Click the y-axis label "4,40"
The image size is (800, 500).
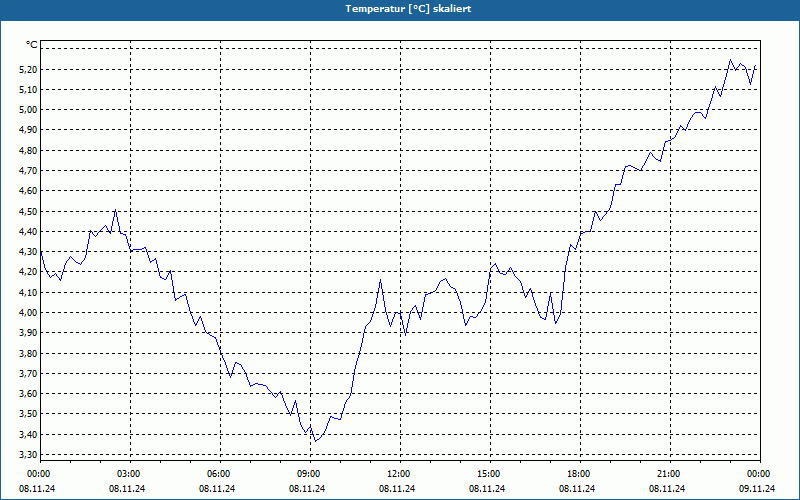[28, 232]
